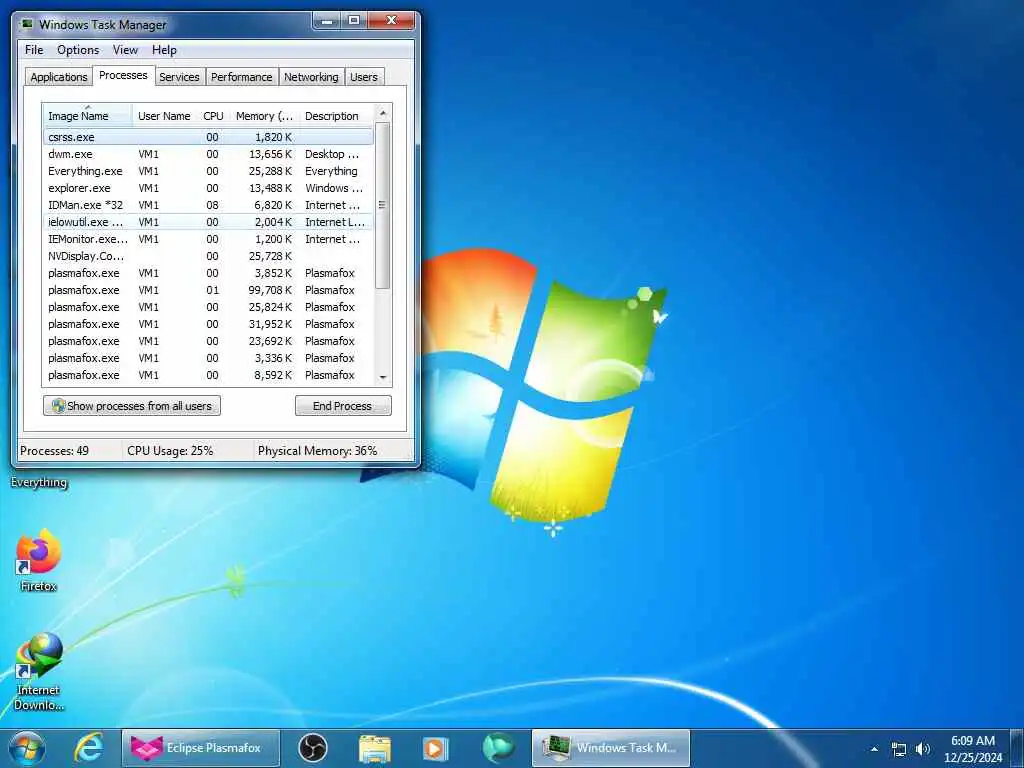Image resolution: width=1024 pixels, height=768 pixels.
Task: Open the network tray icon
Action: pos(899,749)
